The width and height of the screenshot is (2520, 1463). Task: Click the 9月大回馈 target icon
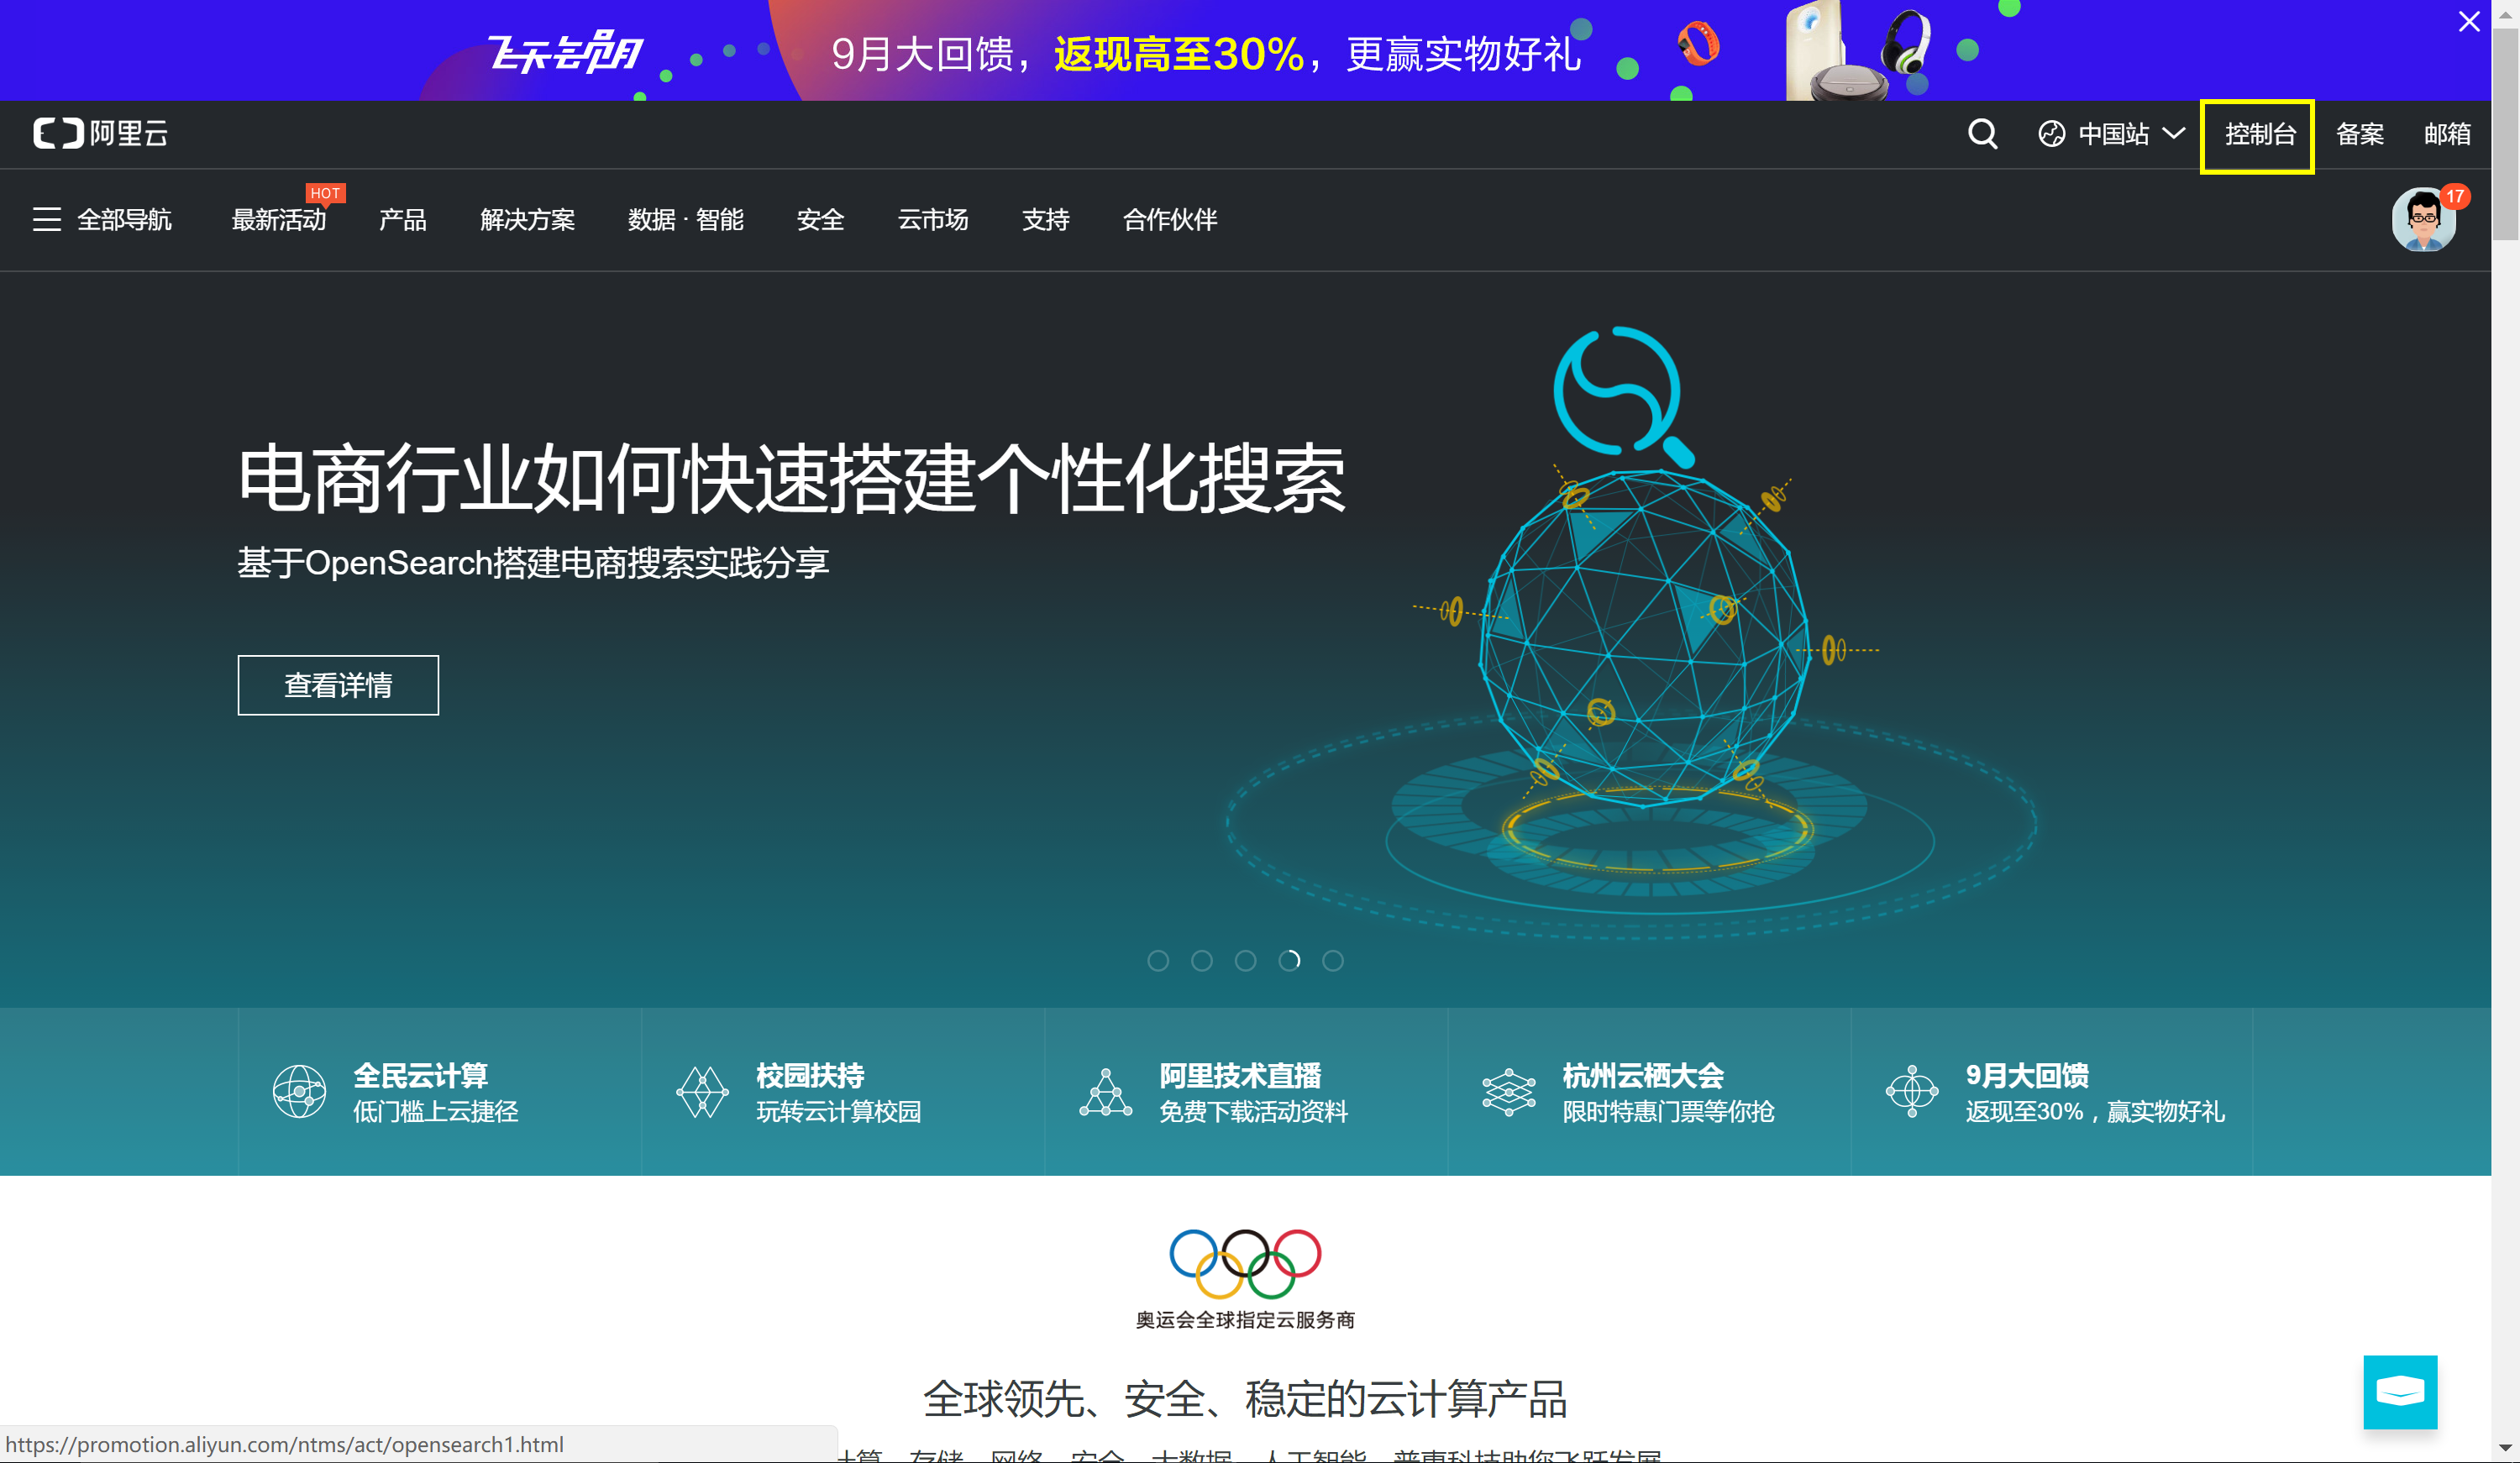[x=1911, y=1092]
